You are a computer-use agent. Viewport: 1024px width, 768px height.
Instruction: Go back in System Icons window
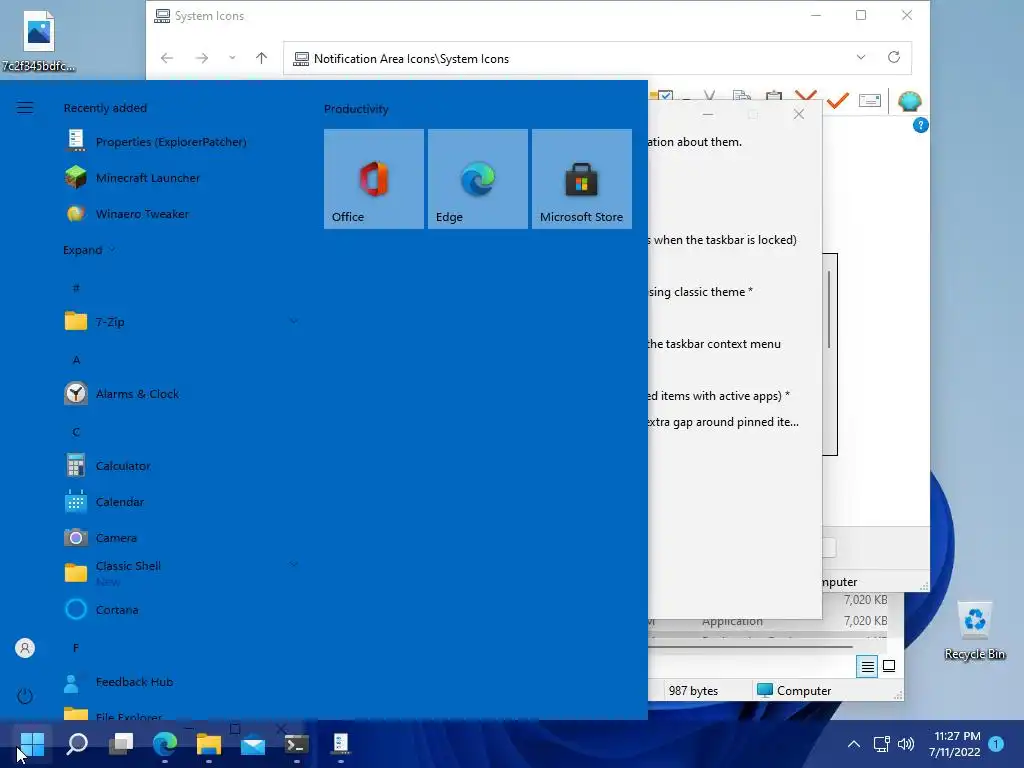(167, 58)
